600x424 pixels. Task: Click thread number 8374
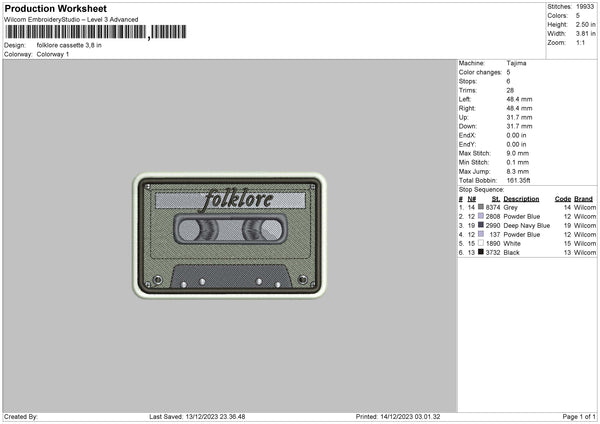pos(493,208)
